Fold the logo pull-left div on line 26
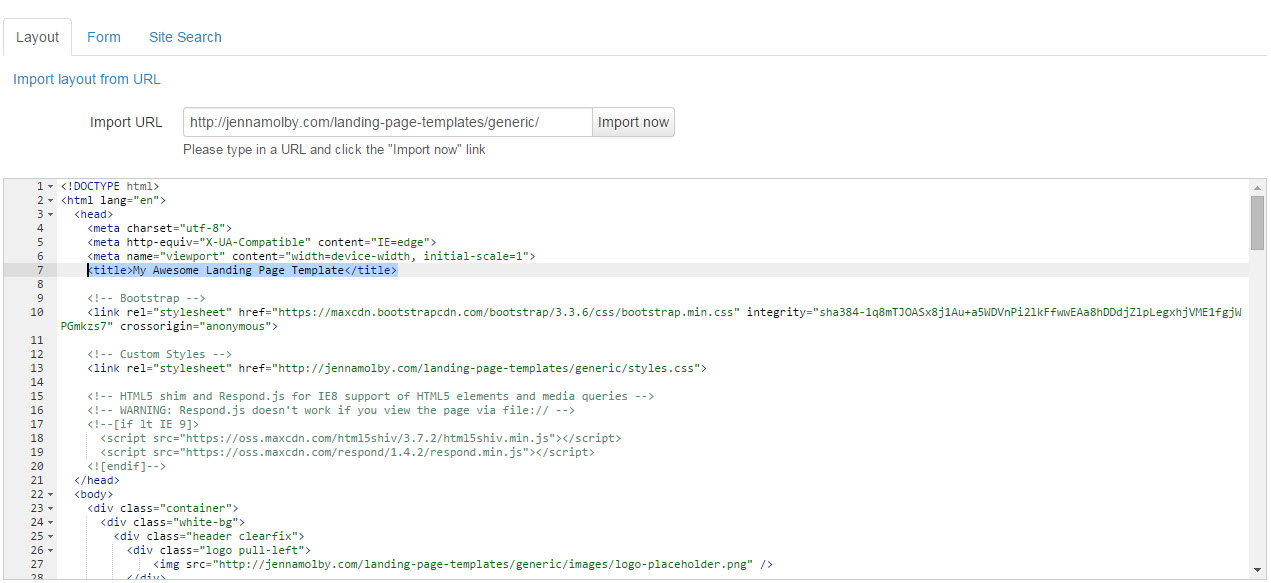This screenshot has height=583, width=1271. pyautogui.click(x=51, y=551)
